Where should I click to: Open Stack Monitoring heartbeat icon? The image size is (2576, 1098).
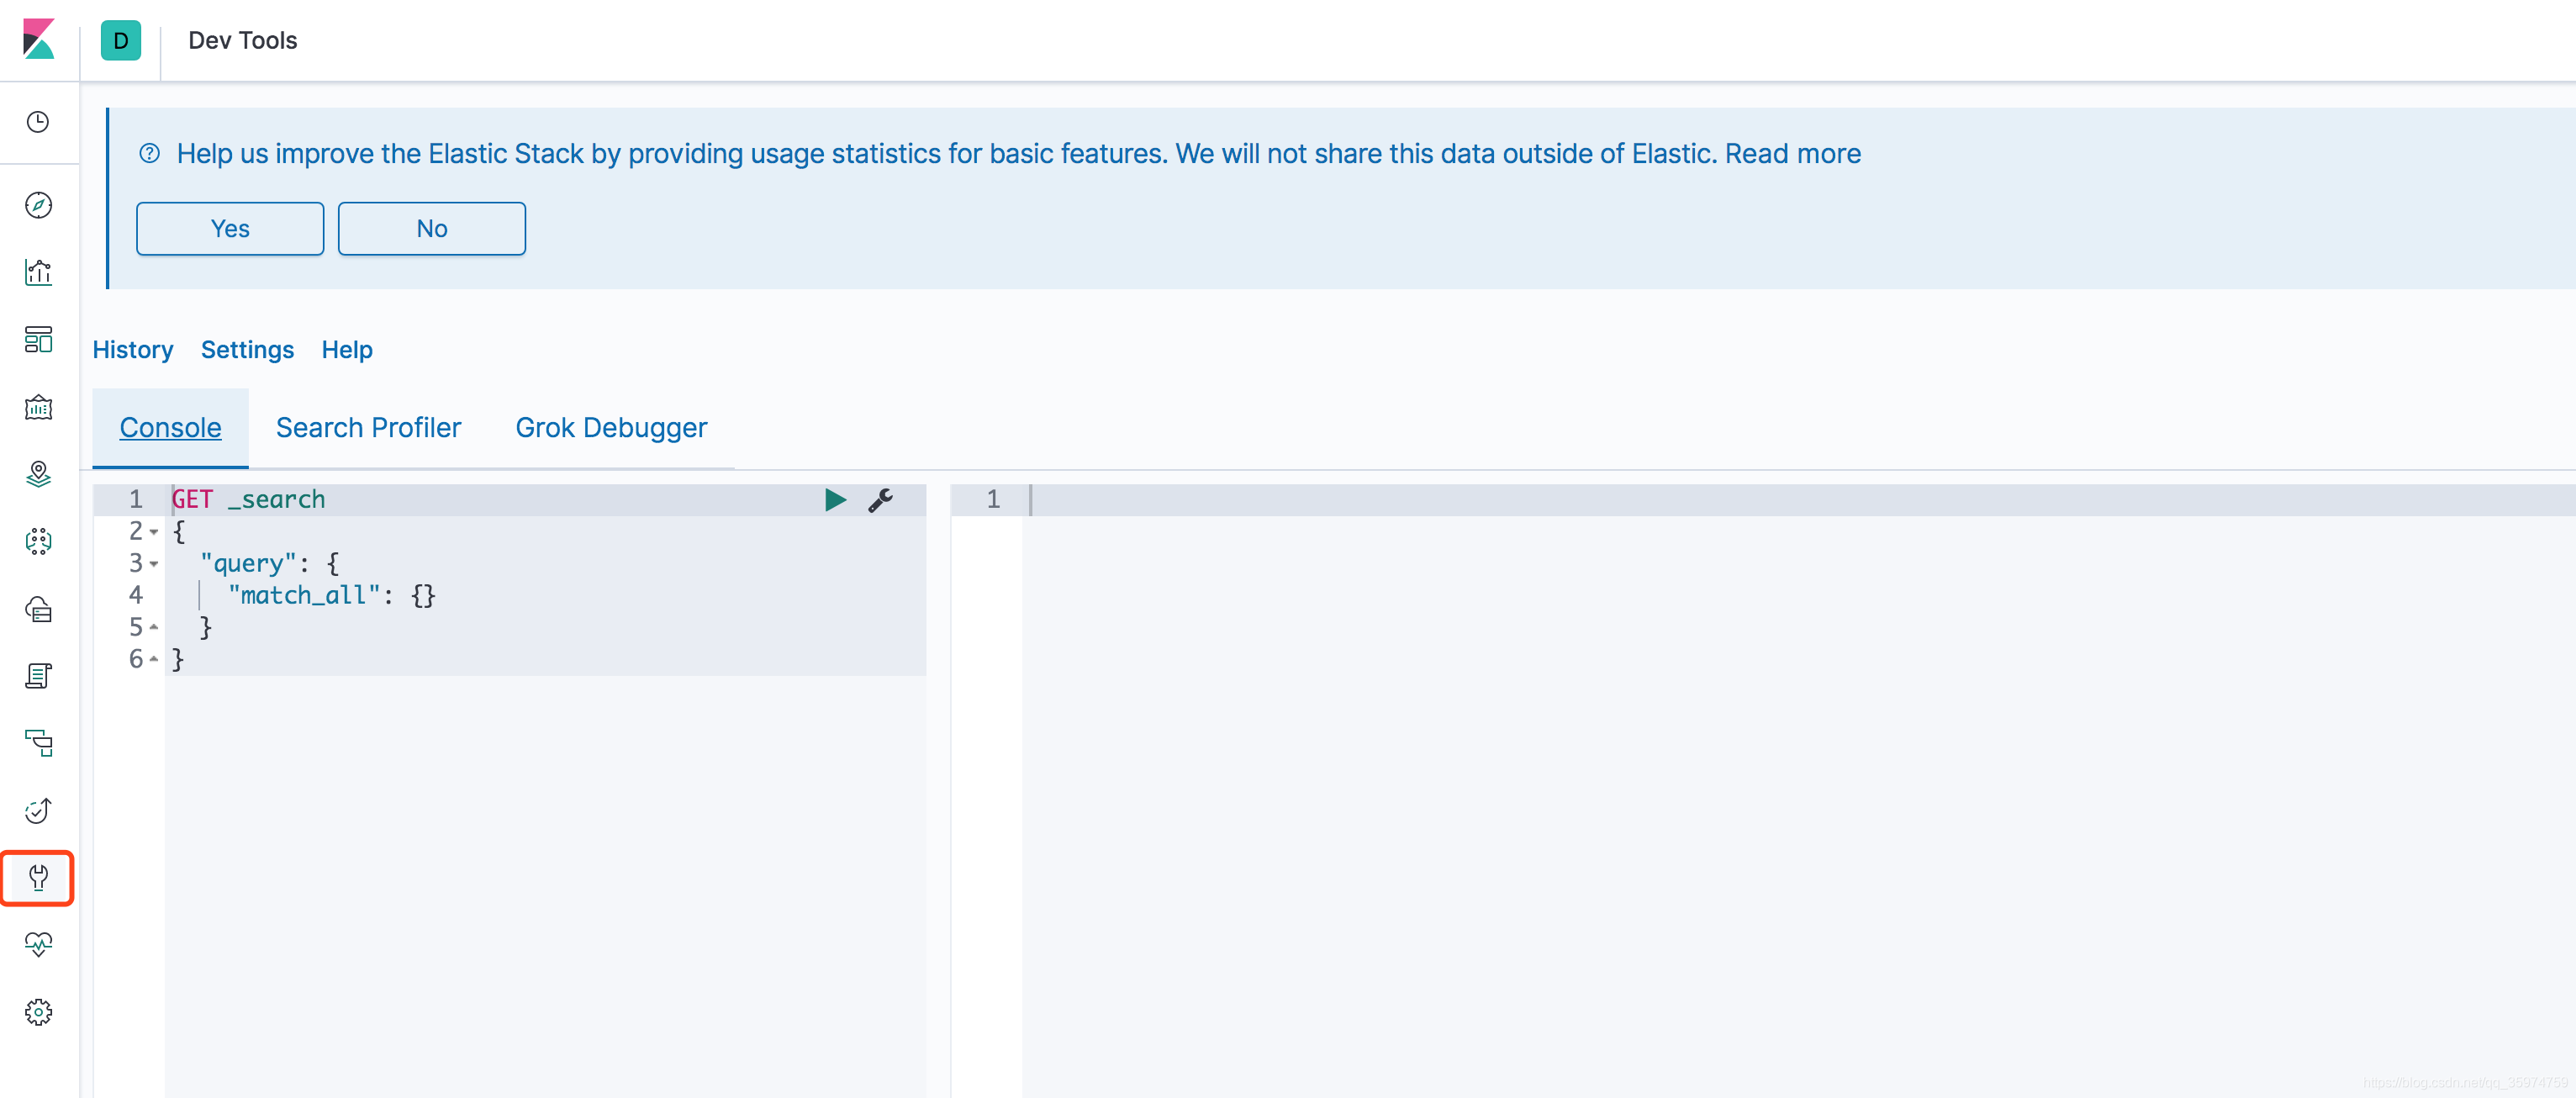(38, 945)
